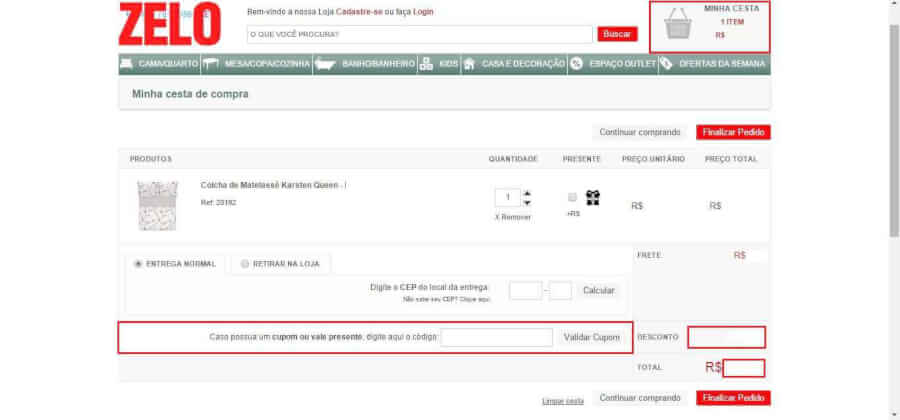Click the bed icon for Cama/Quarto
The width and height of the screenshot is (900, 420).
[126, 64]
